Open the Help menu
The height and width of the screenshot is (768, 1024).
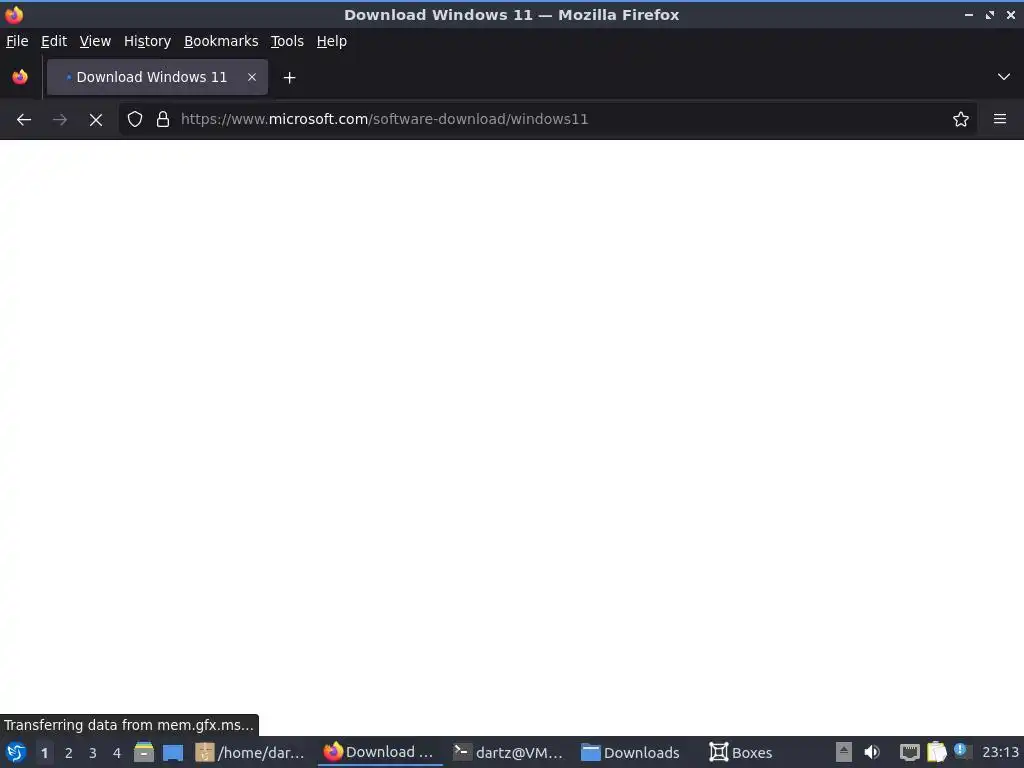pos(332,41)
